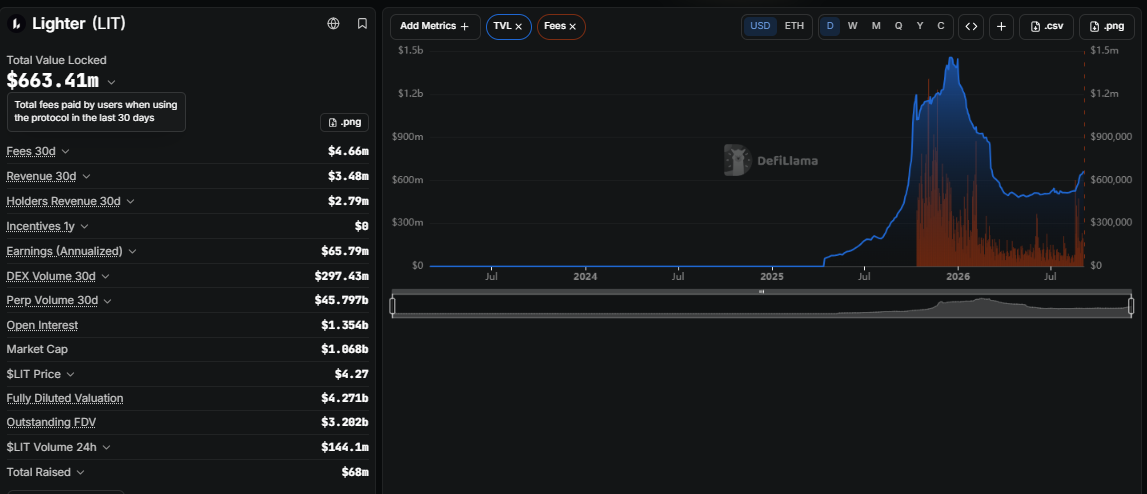Download the stats panel .png

(x=345, y=122)
